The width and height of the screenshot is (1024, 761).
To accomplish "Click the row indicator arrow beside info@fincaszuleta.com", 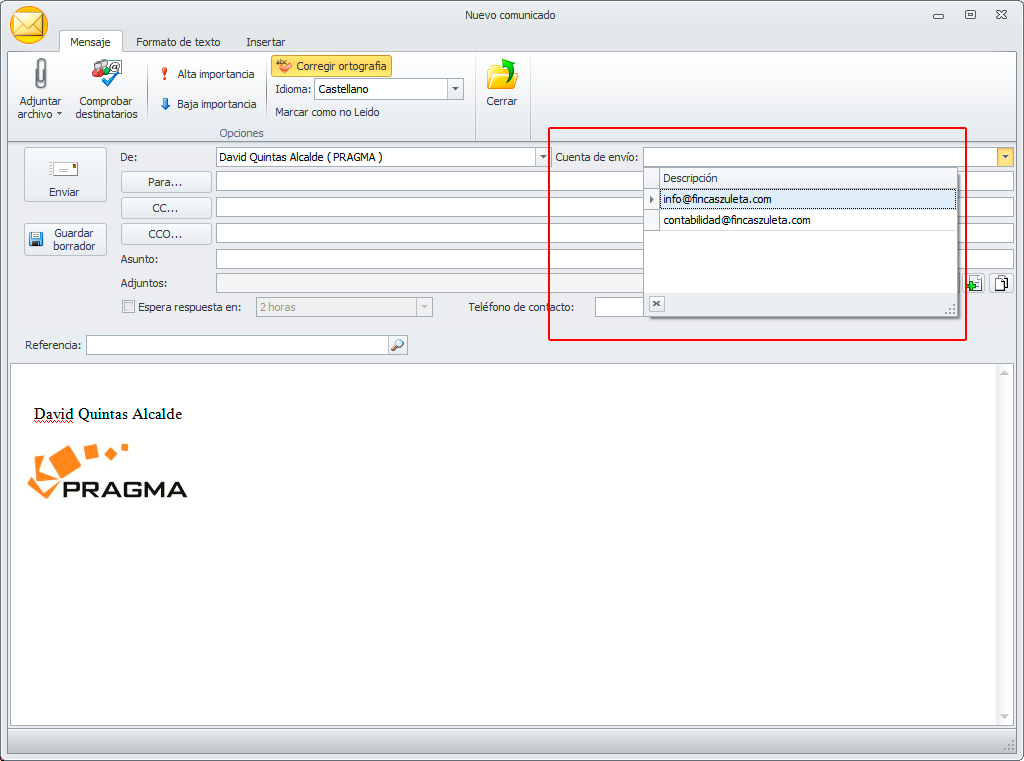I will point(652,199).
